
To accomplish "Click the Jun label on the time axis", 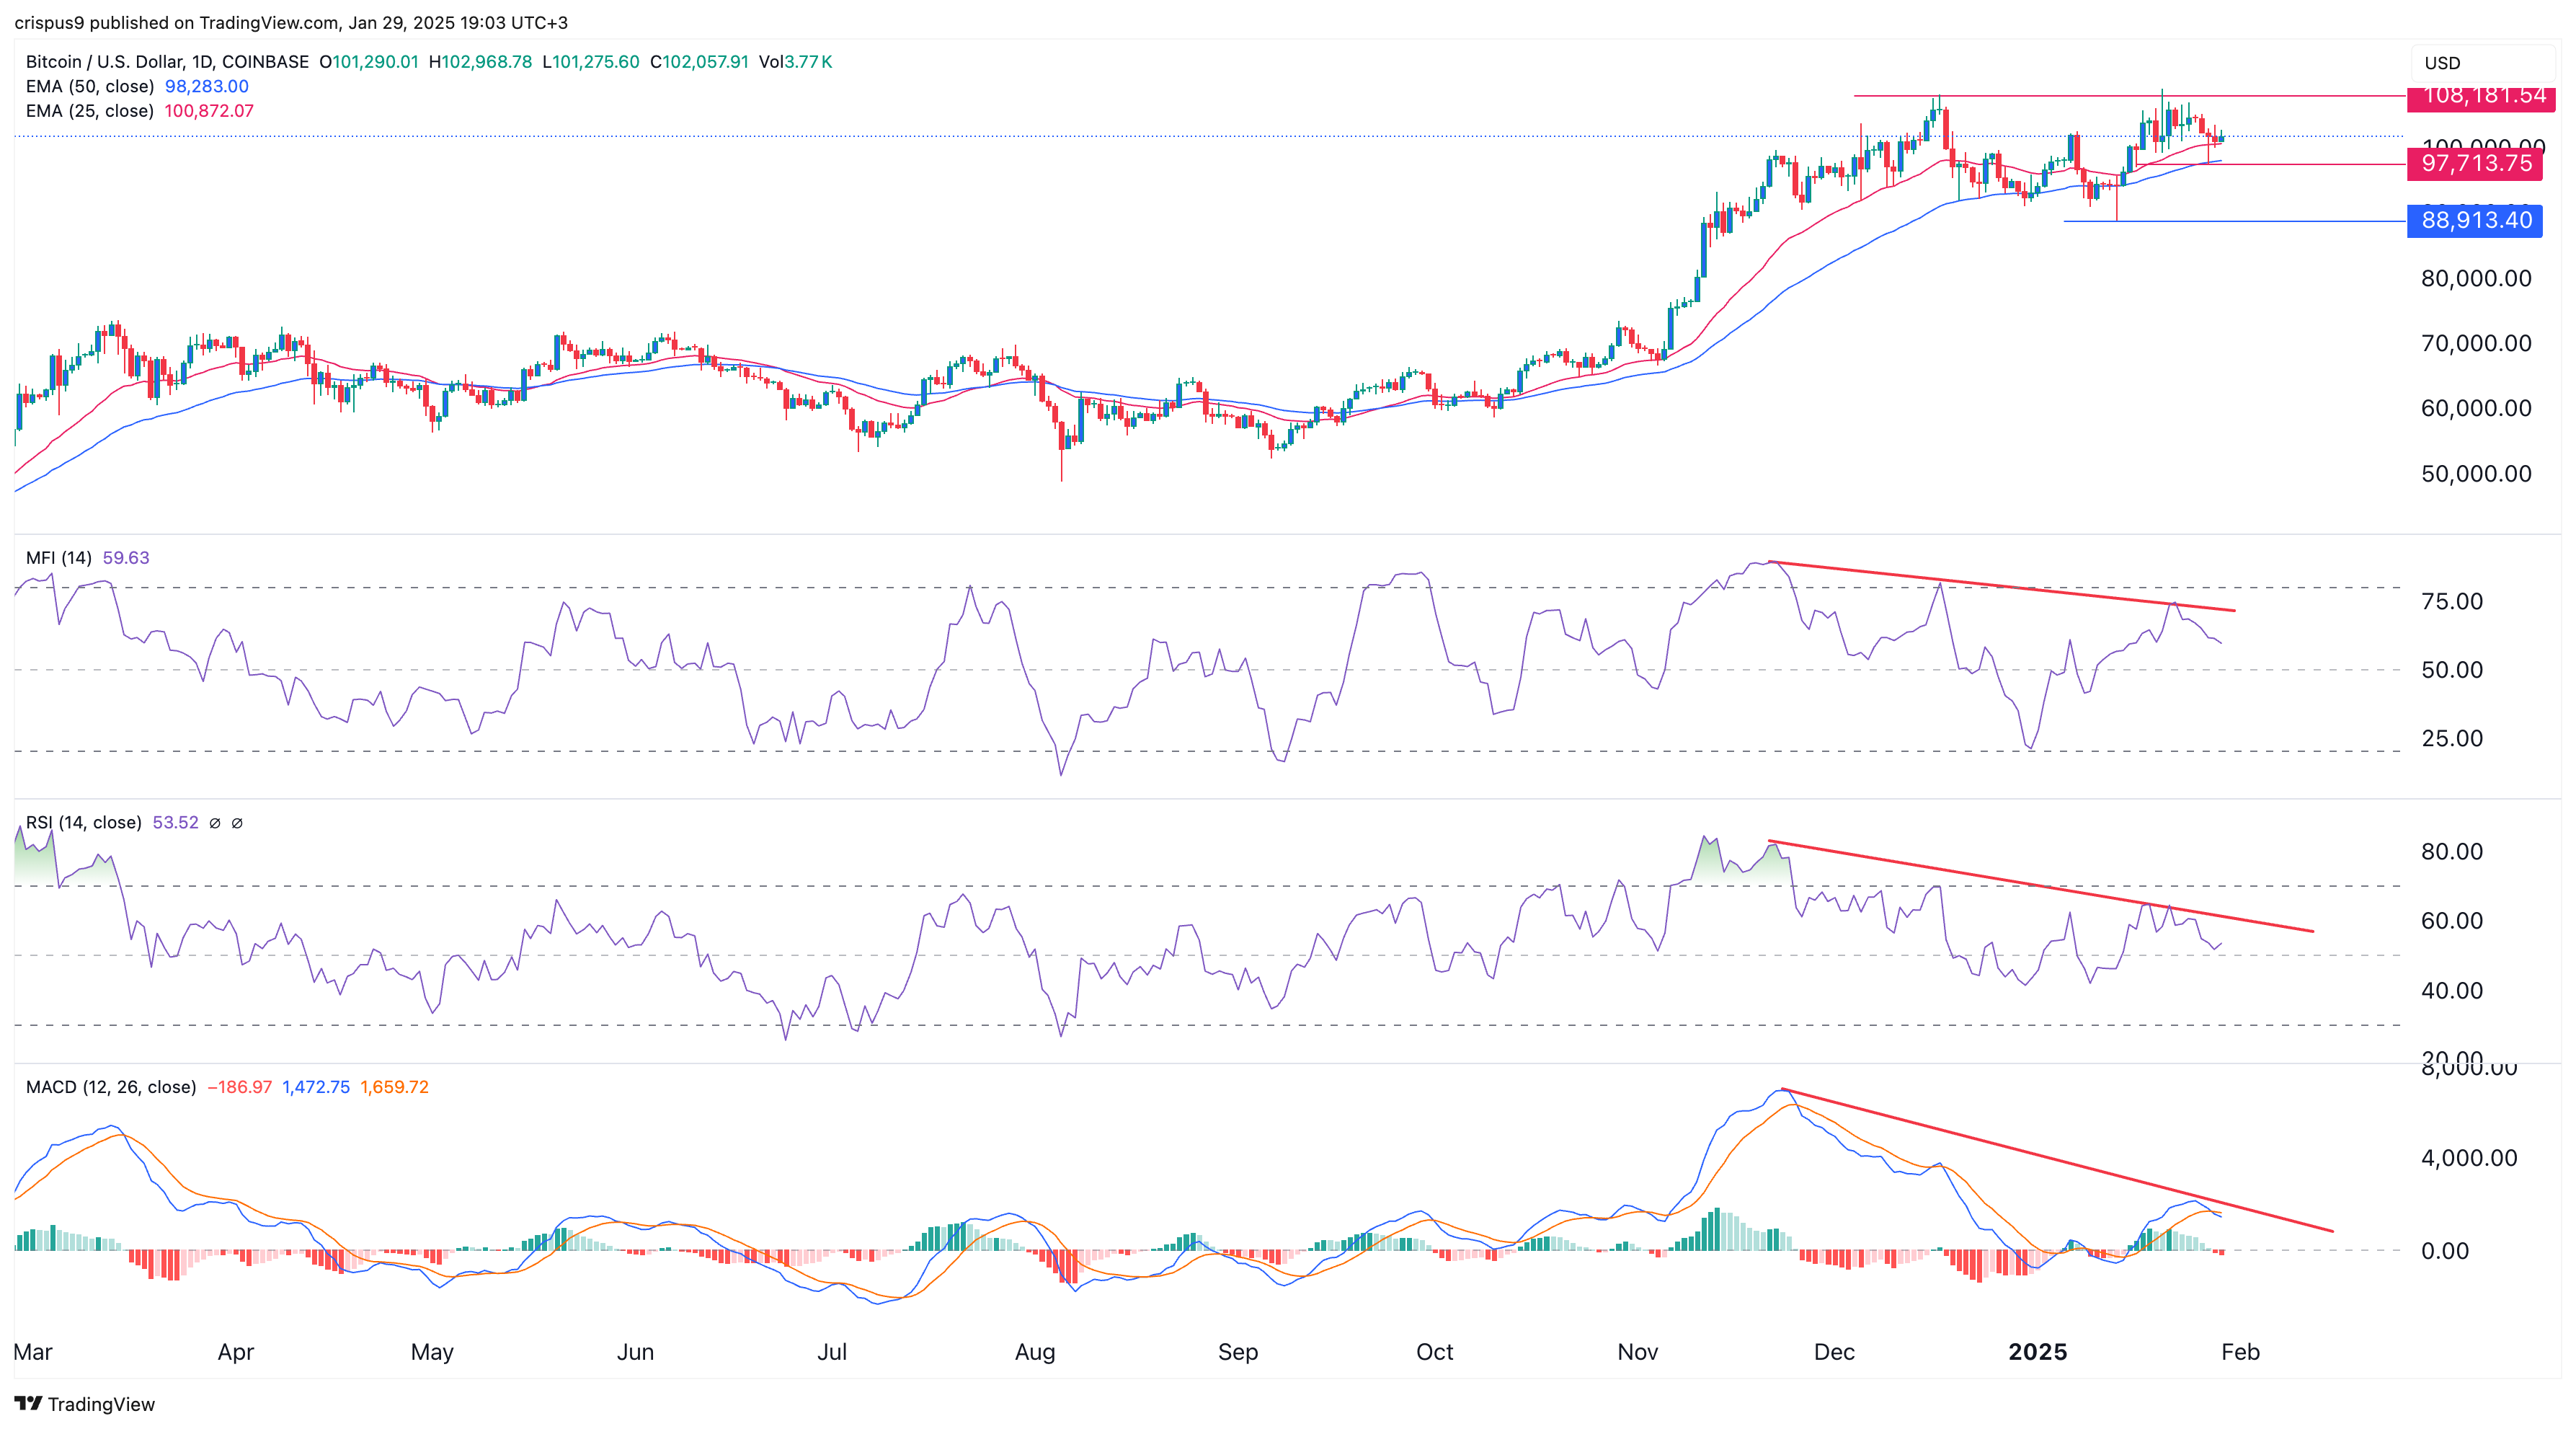I will [635, 1352].
